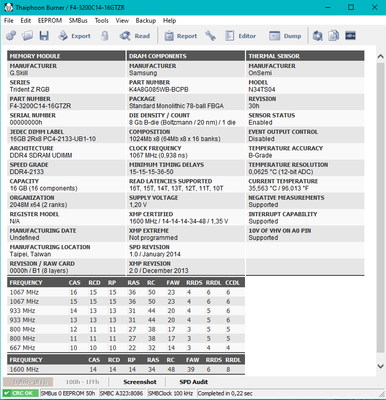Open the Report view from toolbar
Screen dimensions: 386x400
[181, 36]
